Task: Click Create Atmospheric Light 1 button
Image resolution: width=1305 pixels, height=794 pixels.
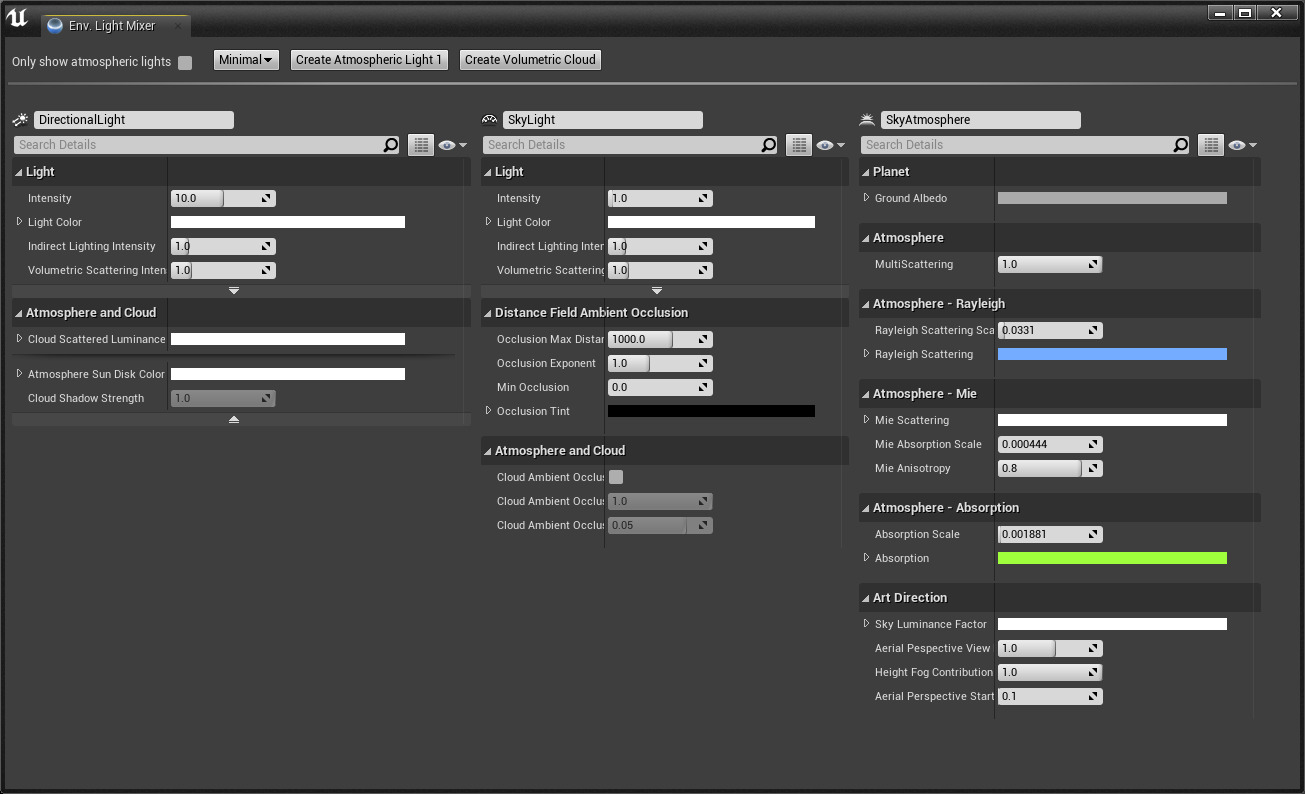Action: pos(369,60)
